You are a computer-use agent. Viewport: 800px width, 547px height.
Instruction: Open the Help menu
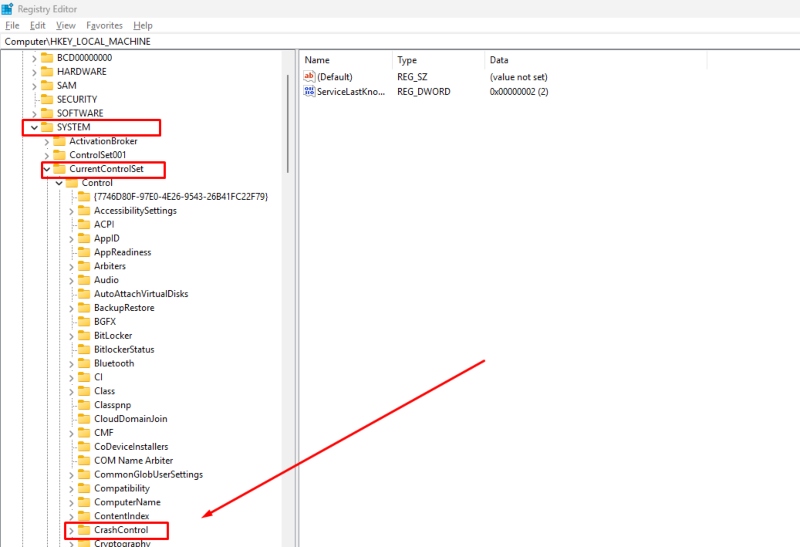tap(143, 26)
